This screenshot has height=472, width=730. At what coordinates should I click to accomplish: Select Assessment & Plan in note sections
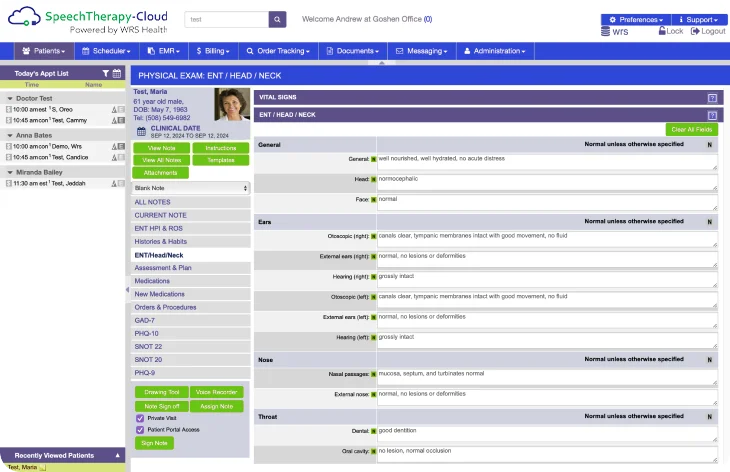[x=191, y=268]
